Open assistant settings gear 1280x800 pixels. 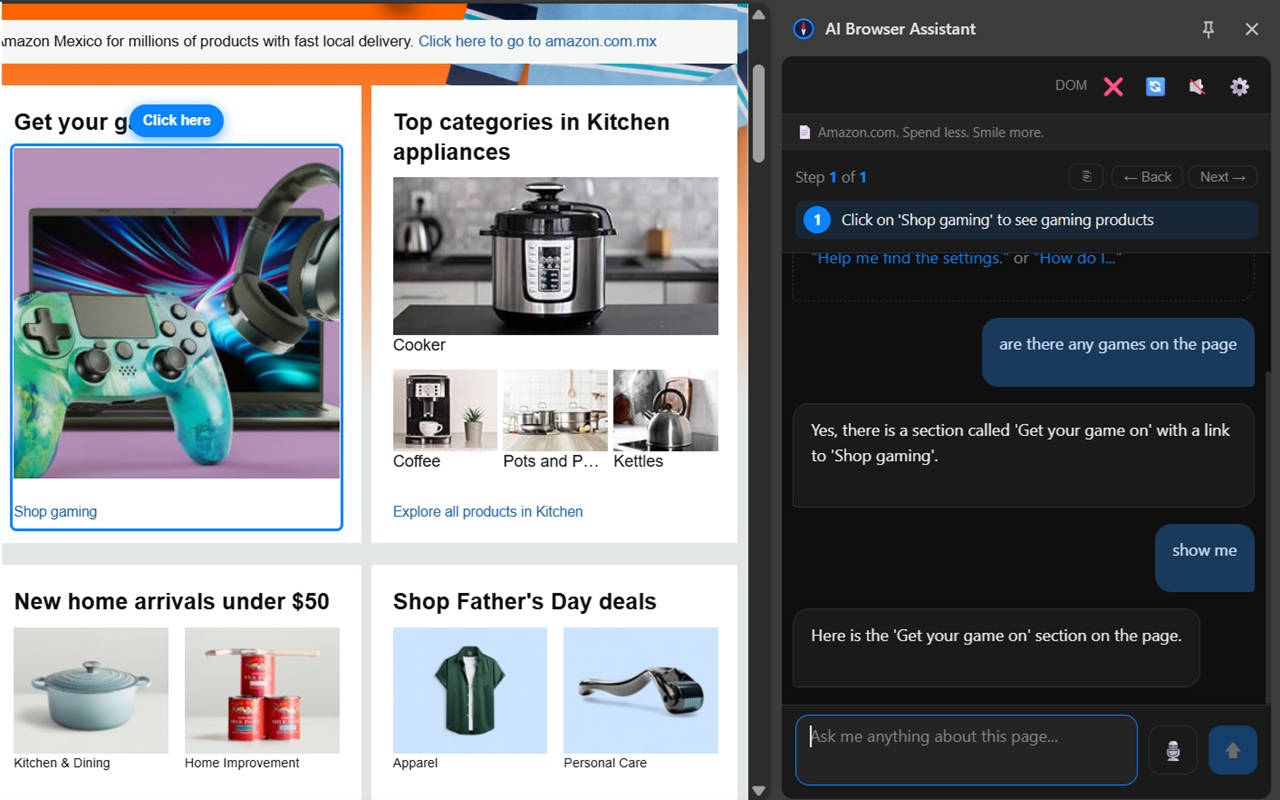tap(1240, 86)
